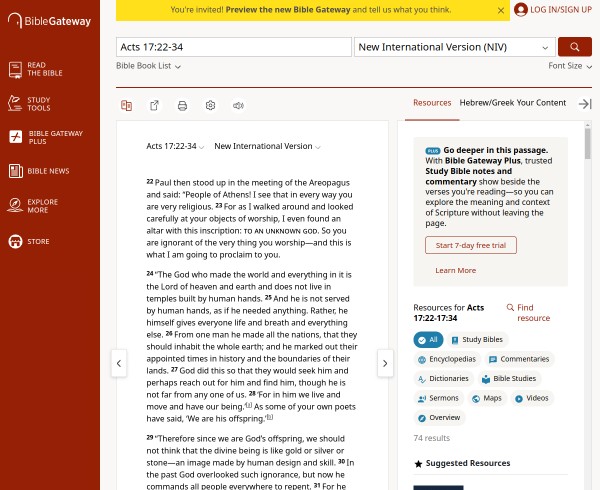This screenshot has width=600, height=490.
Task: Click the Find resource magnifier icon
Action: click(510, 308)
